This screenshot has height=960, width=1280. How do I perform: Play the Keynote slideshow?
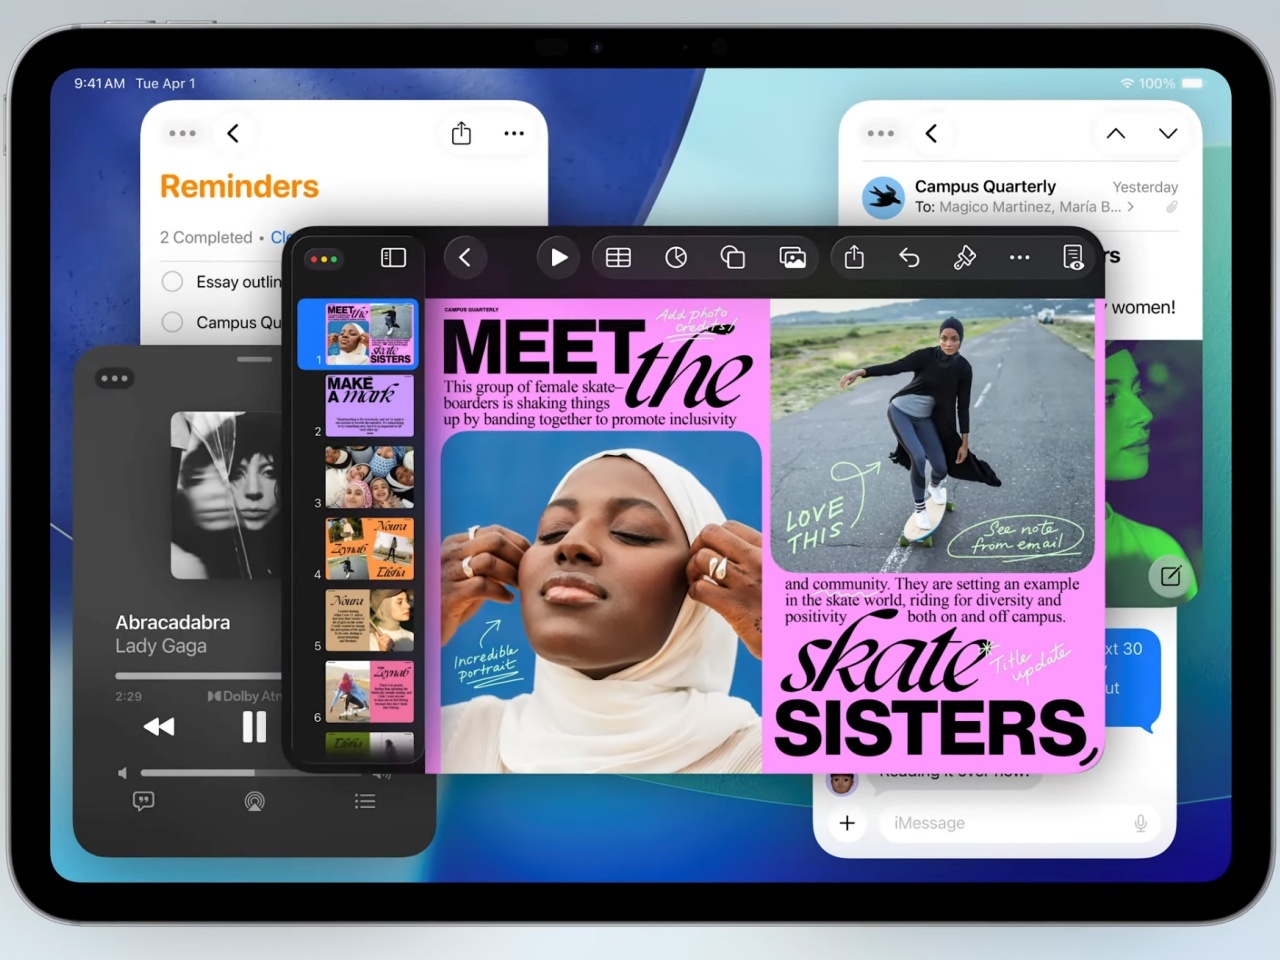pos(558,258)
